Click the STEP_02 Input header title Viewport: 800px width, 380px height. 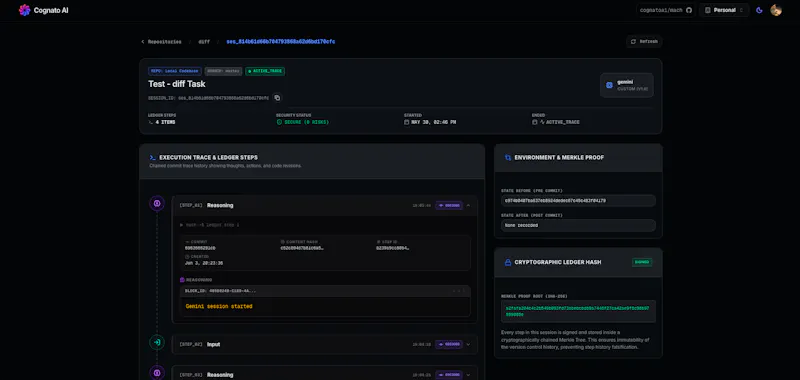coord(214,344)
